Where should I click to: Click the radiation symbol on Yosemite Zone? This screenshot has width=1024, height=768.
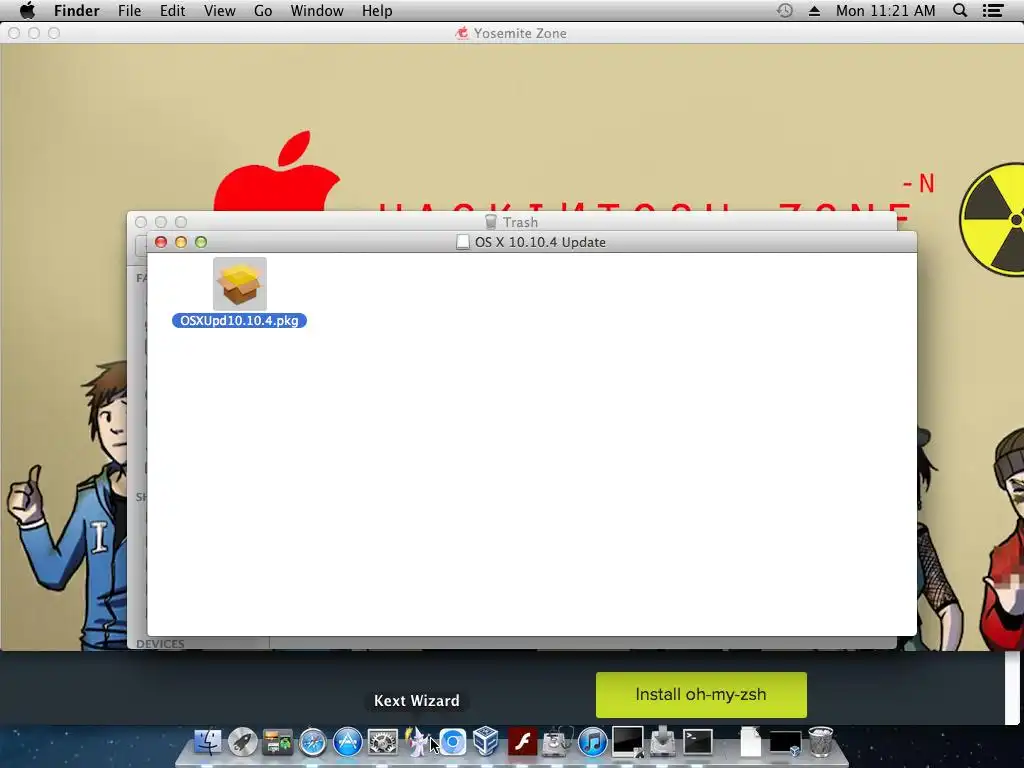[991, 219]
